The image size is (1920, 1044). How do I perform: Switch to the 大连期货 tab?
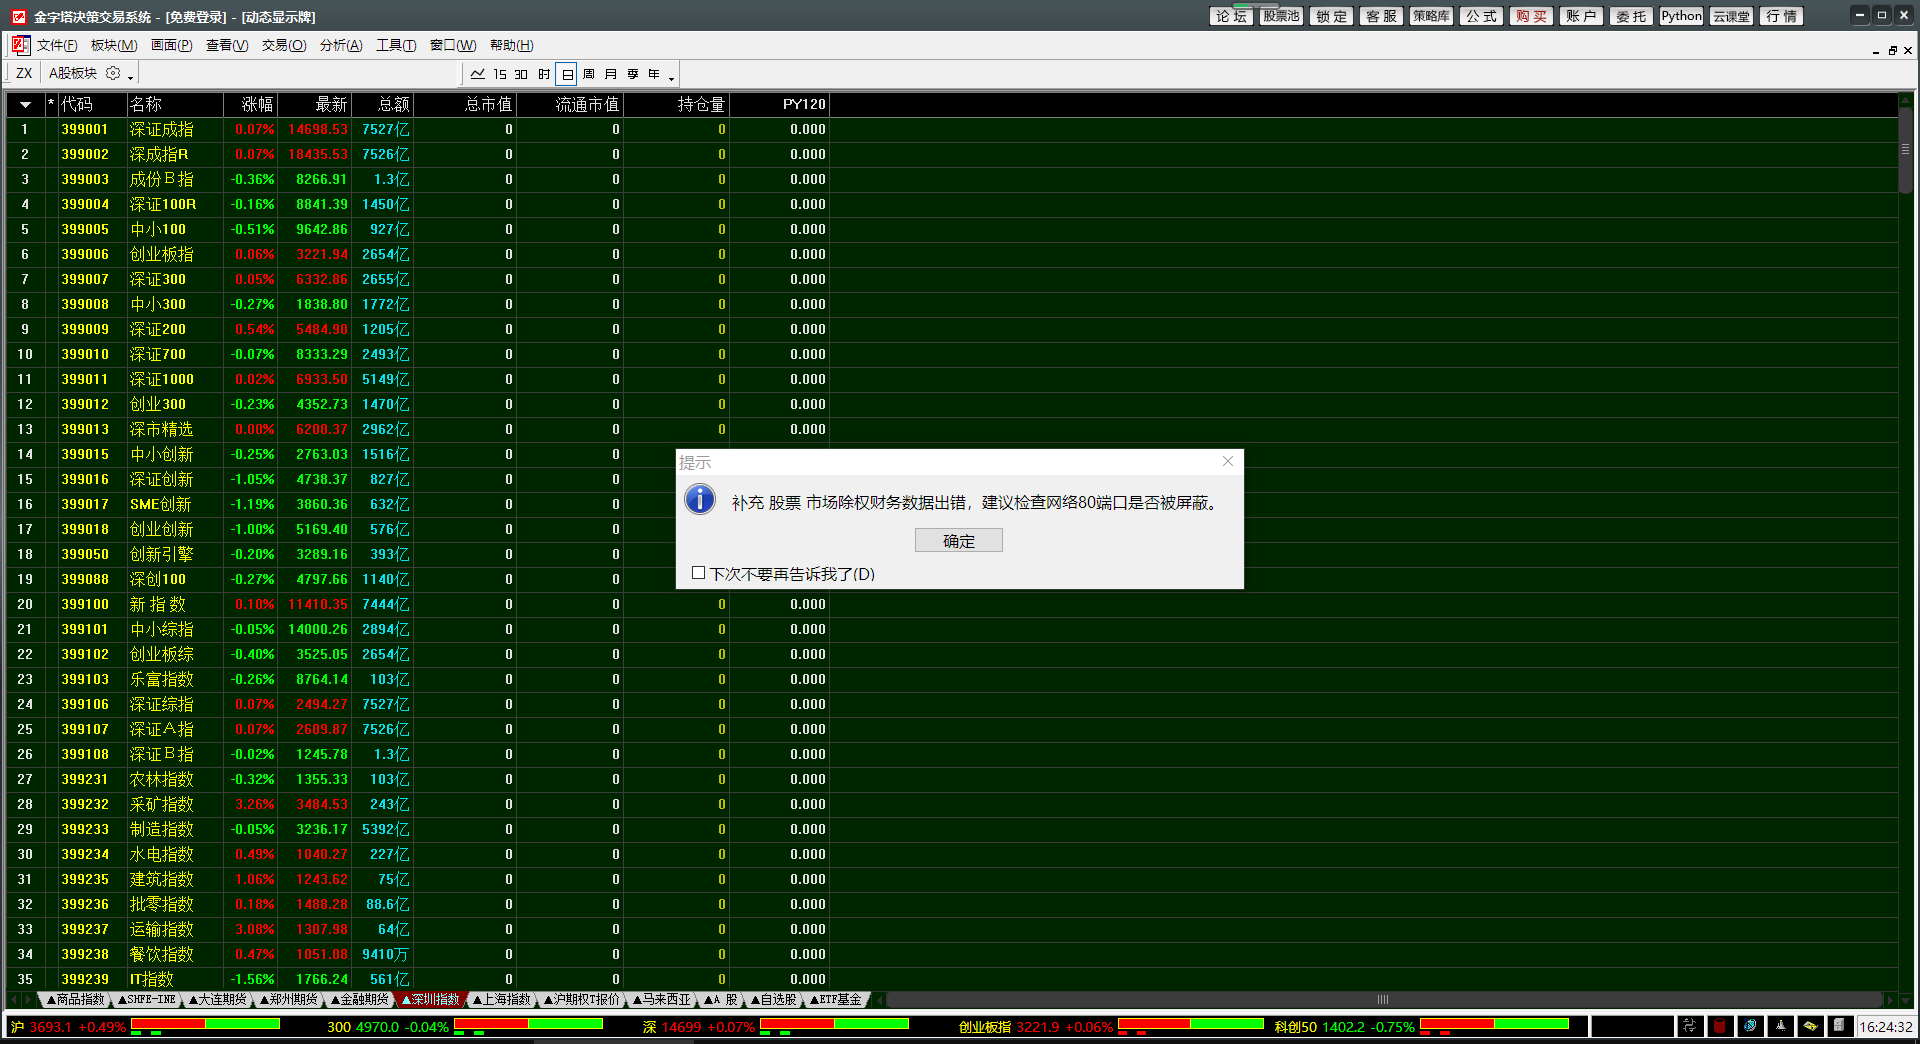pyautogui.click(x=218, y=999)
